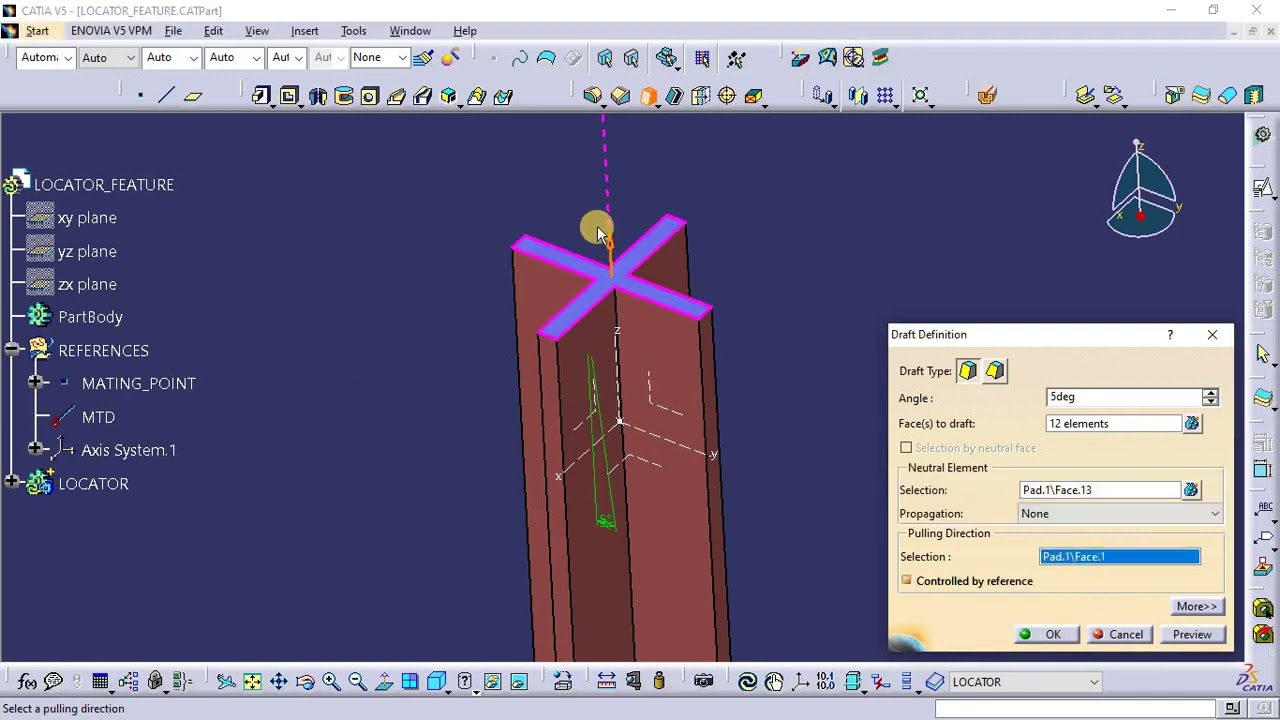Click the compass in the 3D view

pos(1143,190)
